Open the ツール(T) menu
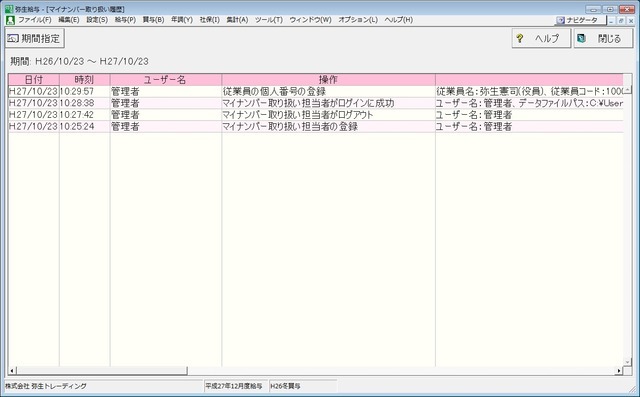The height and width of the screenshot is (397, 640). 269,20
